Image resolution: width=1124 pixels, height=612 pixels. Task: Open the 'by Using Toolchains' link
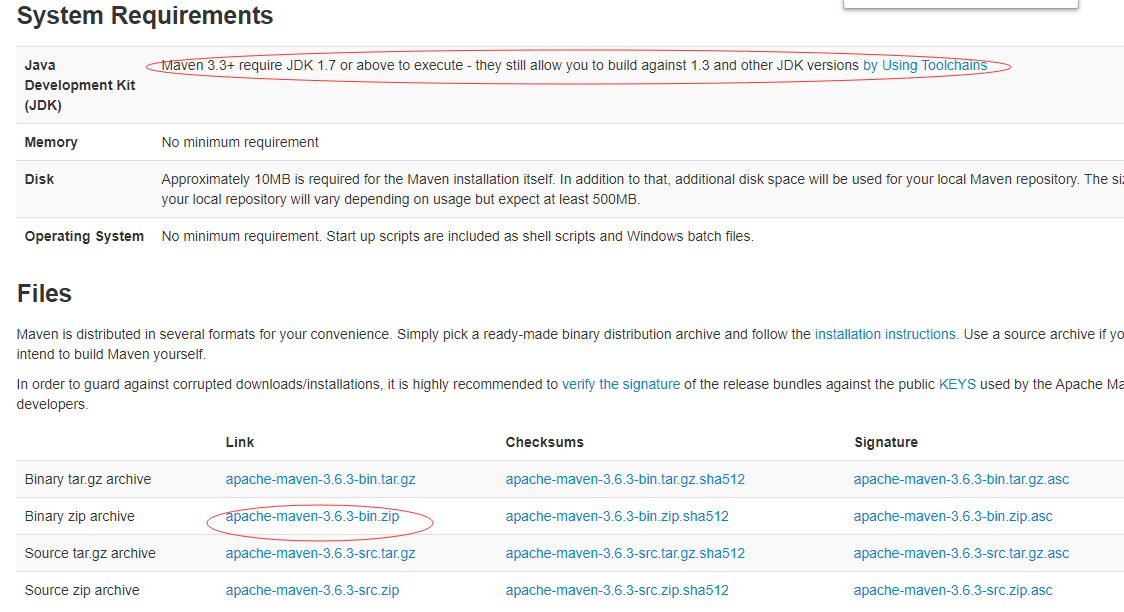point(925,65)
